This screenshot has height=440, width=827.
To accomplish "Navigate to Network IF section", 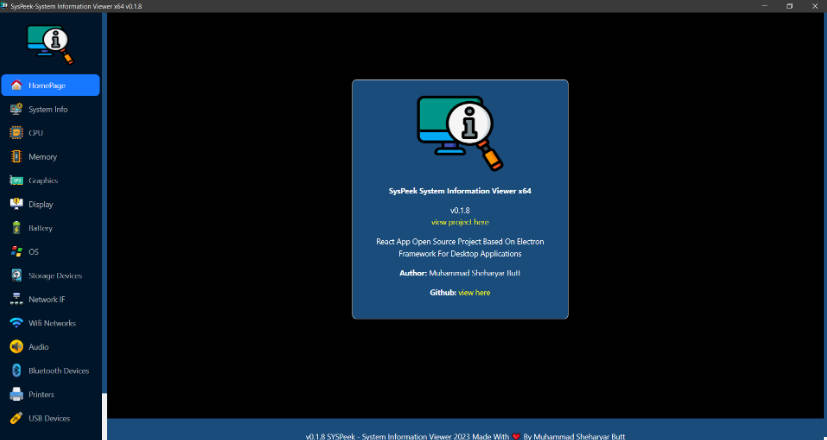I will pyautogui.click(x=46, y=299).
